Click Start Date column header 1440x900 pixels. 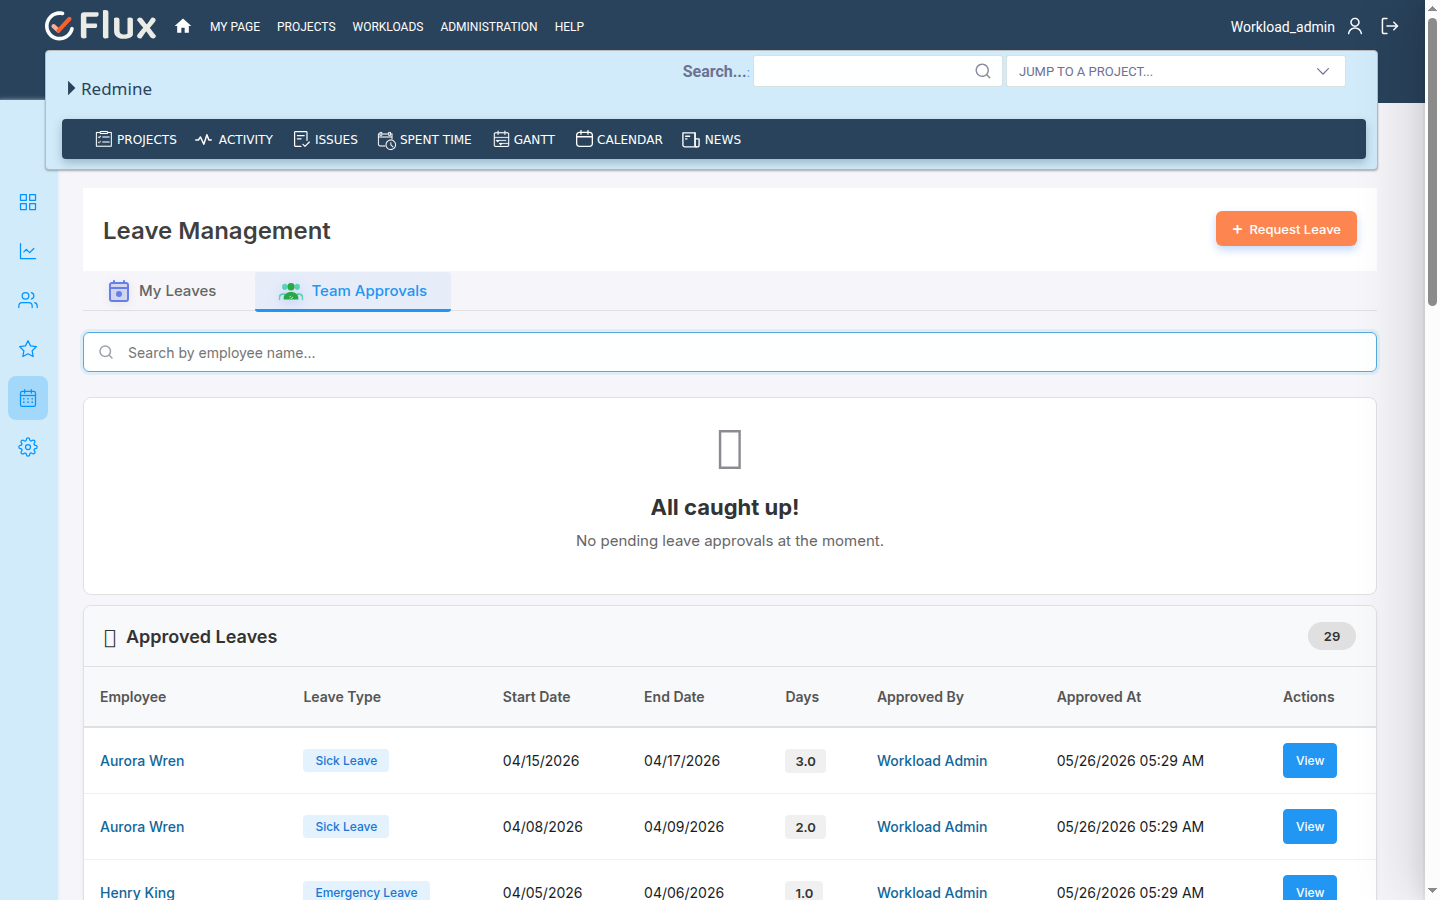(x=536, y=697)
